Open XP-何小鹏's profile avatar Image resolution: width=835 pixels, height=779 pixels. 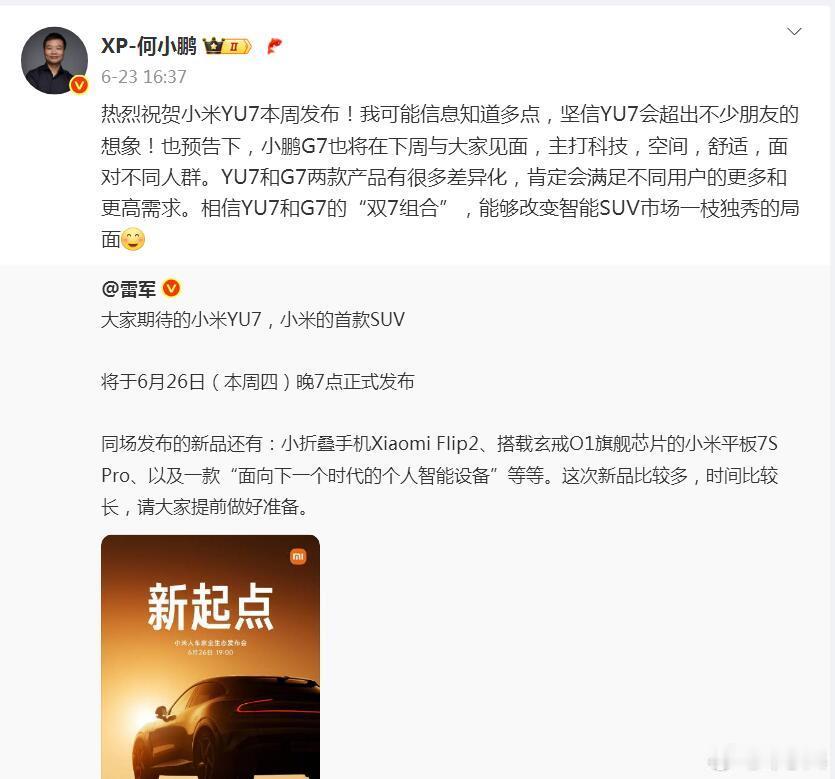point(54,60)
